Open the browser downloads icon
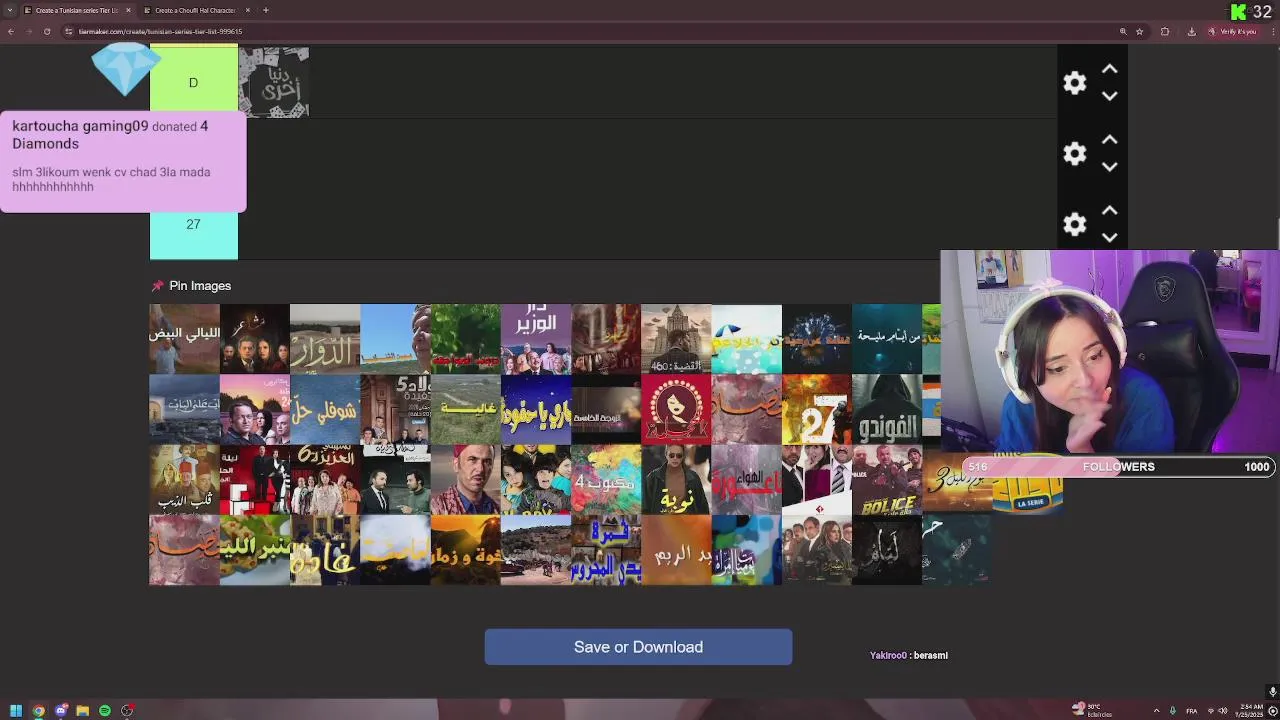 [x=1191, y=31]
